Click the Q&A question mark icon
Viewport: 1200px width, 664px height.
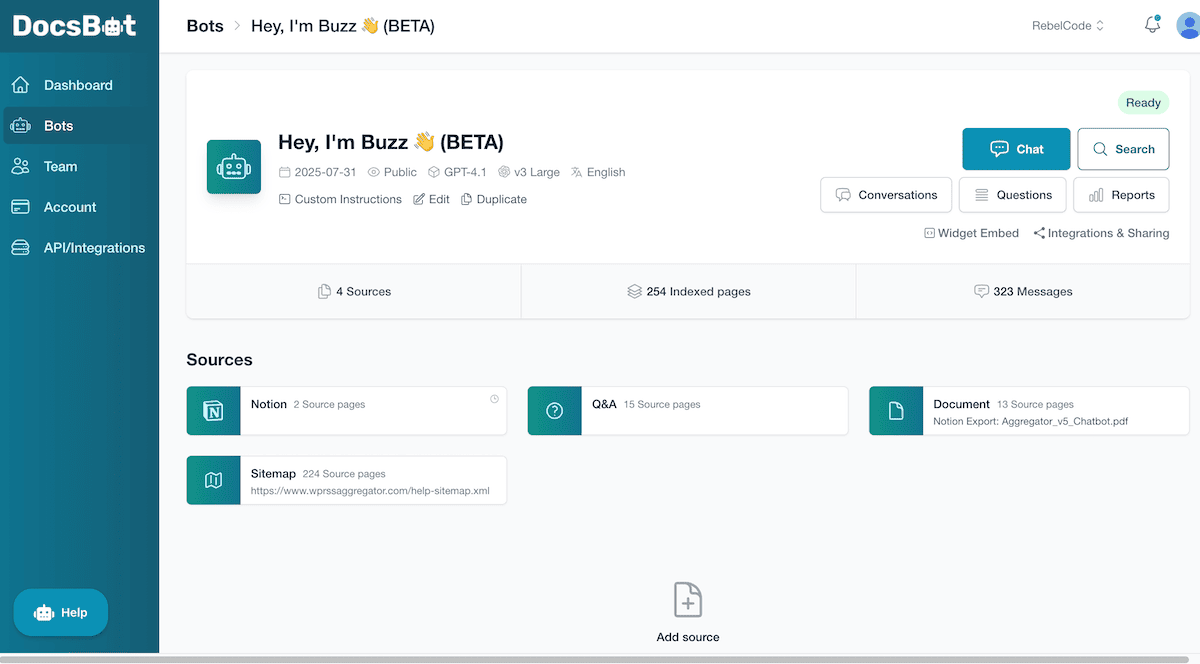coord(555,411)
